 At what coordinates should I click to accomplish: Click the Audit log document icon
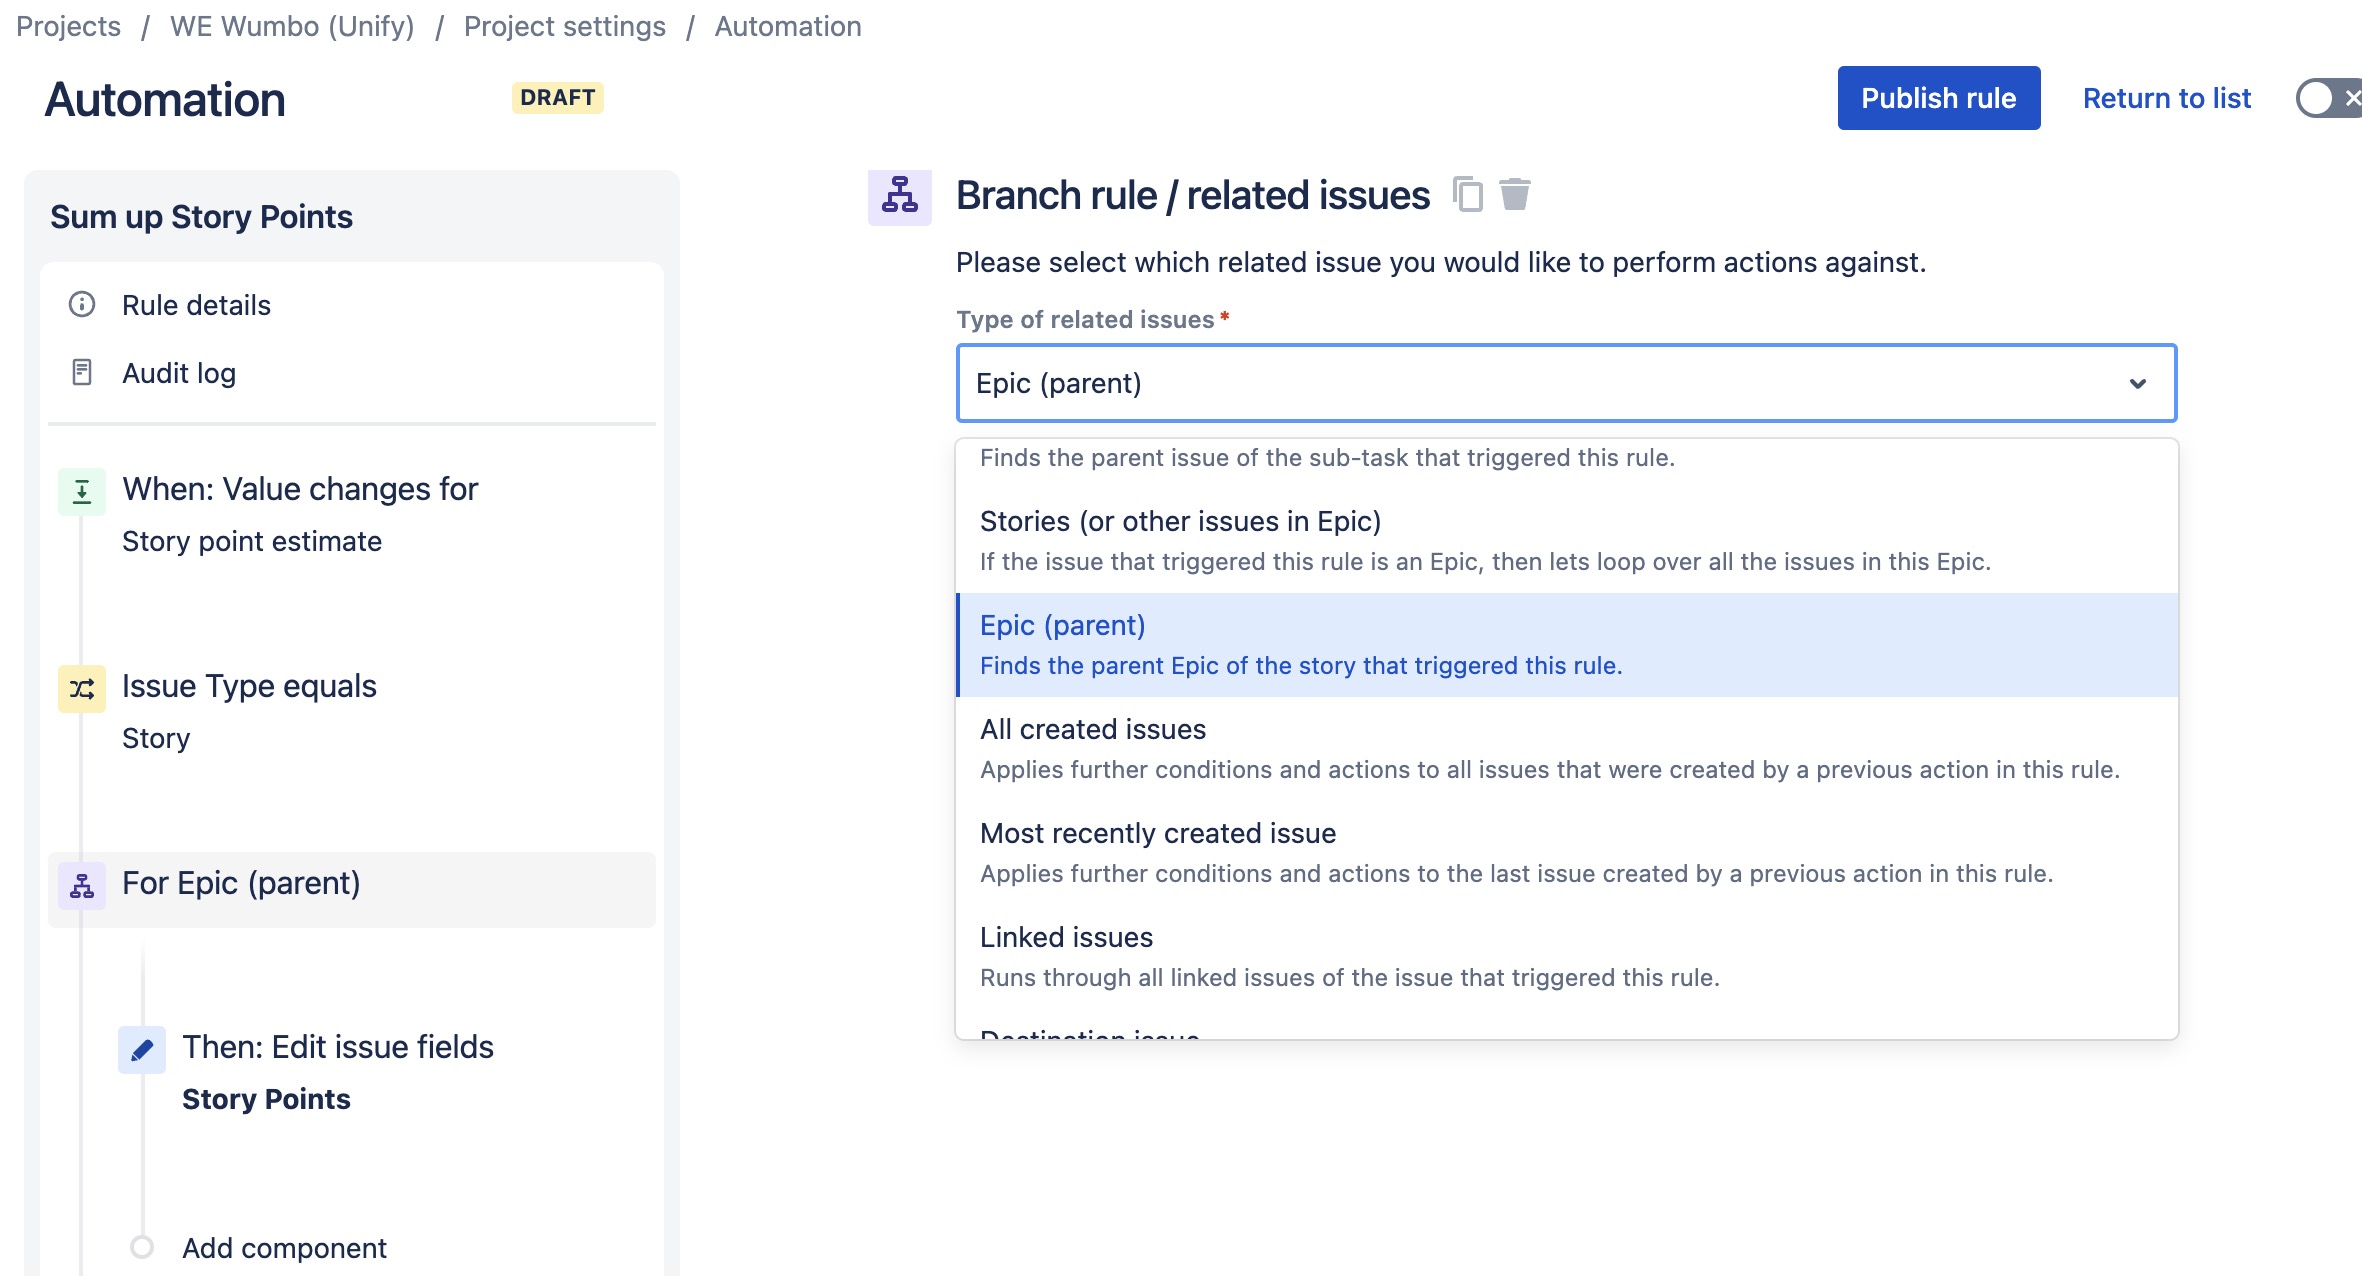point(82,372)
